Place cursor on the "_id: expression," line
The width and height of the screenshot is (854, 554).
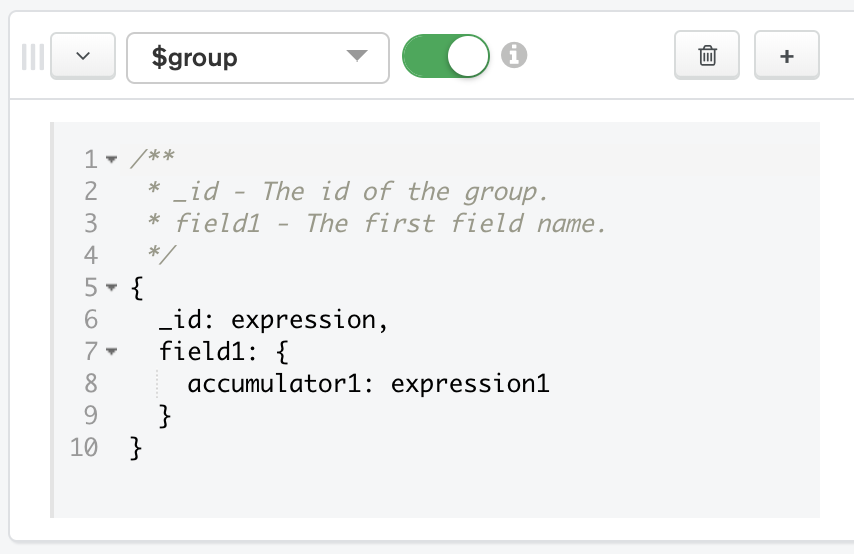point(272,320)
